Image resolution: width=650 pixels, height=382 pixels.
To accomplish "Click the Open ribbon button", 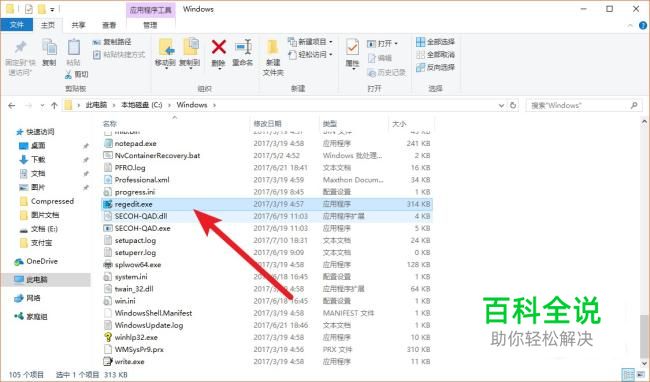I will [x=382, y=44].
